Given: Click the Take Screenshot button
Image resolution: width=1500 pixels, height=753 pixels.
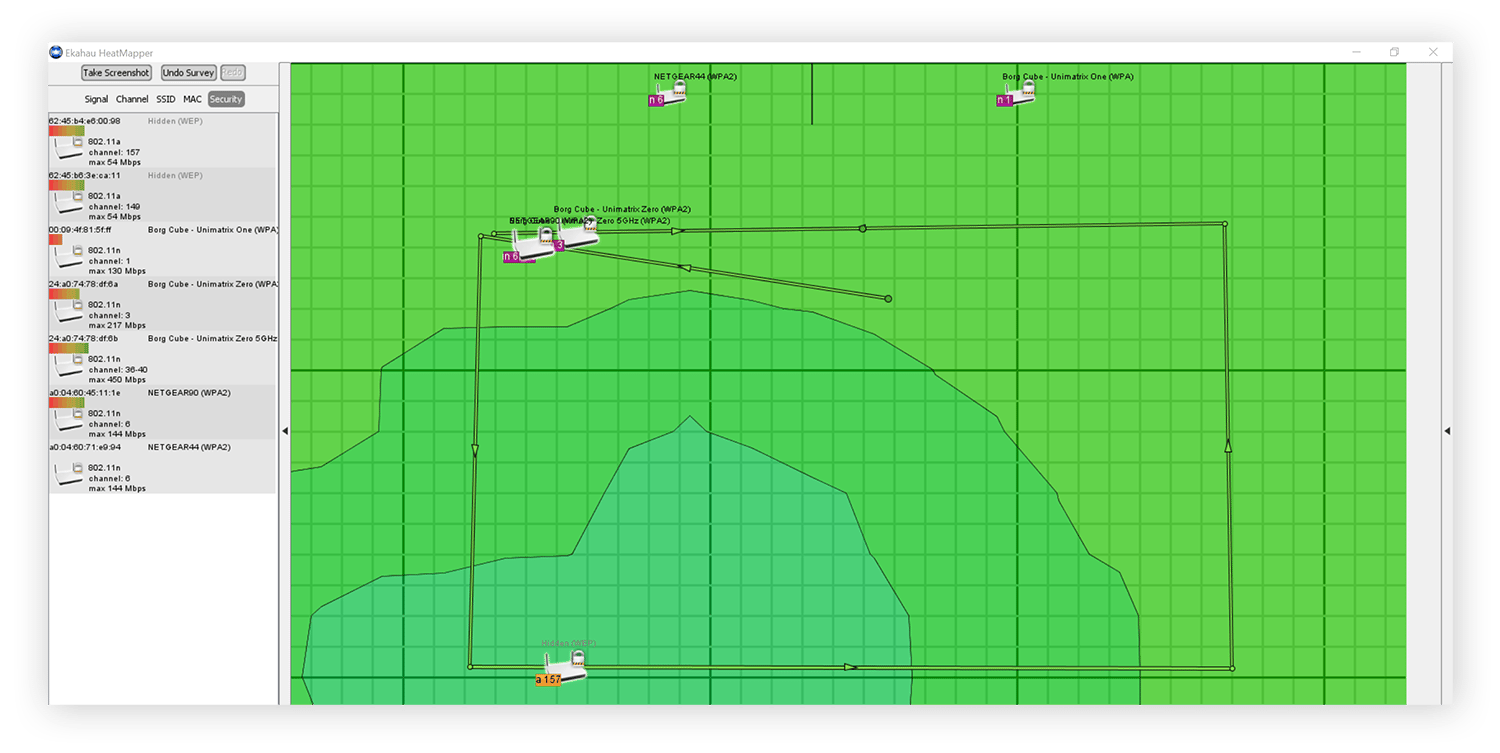Looking at the screenshot, I should [117, 73].
